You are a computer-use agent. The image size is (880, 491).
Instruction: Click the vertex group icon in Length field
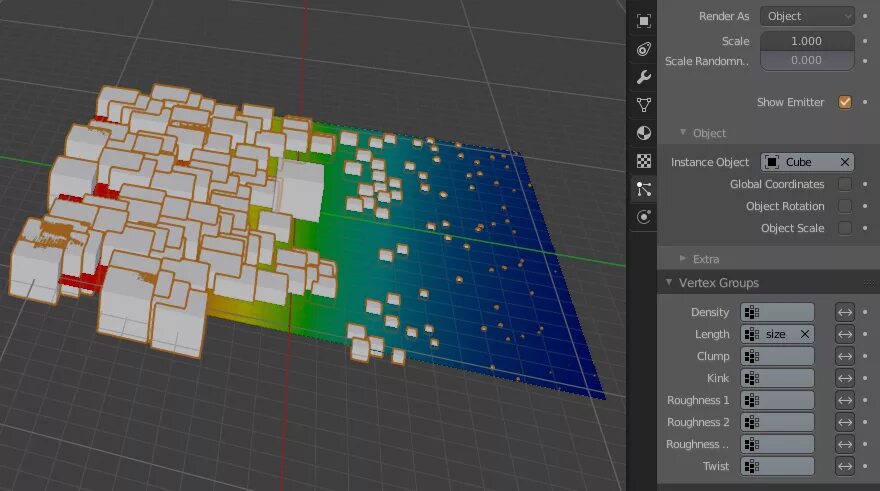point(751,334)
